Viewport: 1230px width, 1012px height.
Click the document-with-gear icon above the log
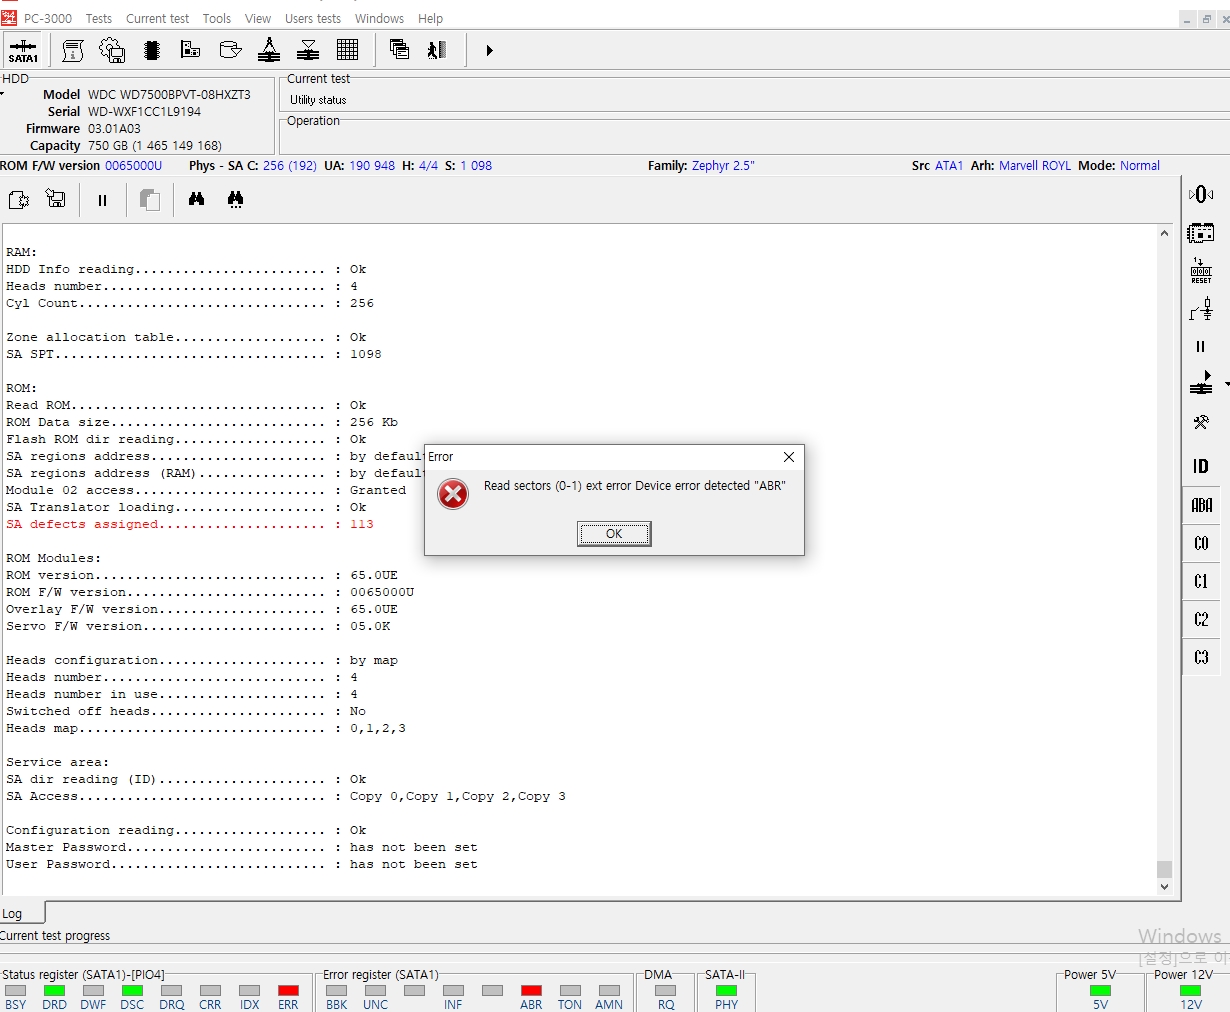coord(18,200)
